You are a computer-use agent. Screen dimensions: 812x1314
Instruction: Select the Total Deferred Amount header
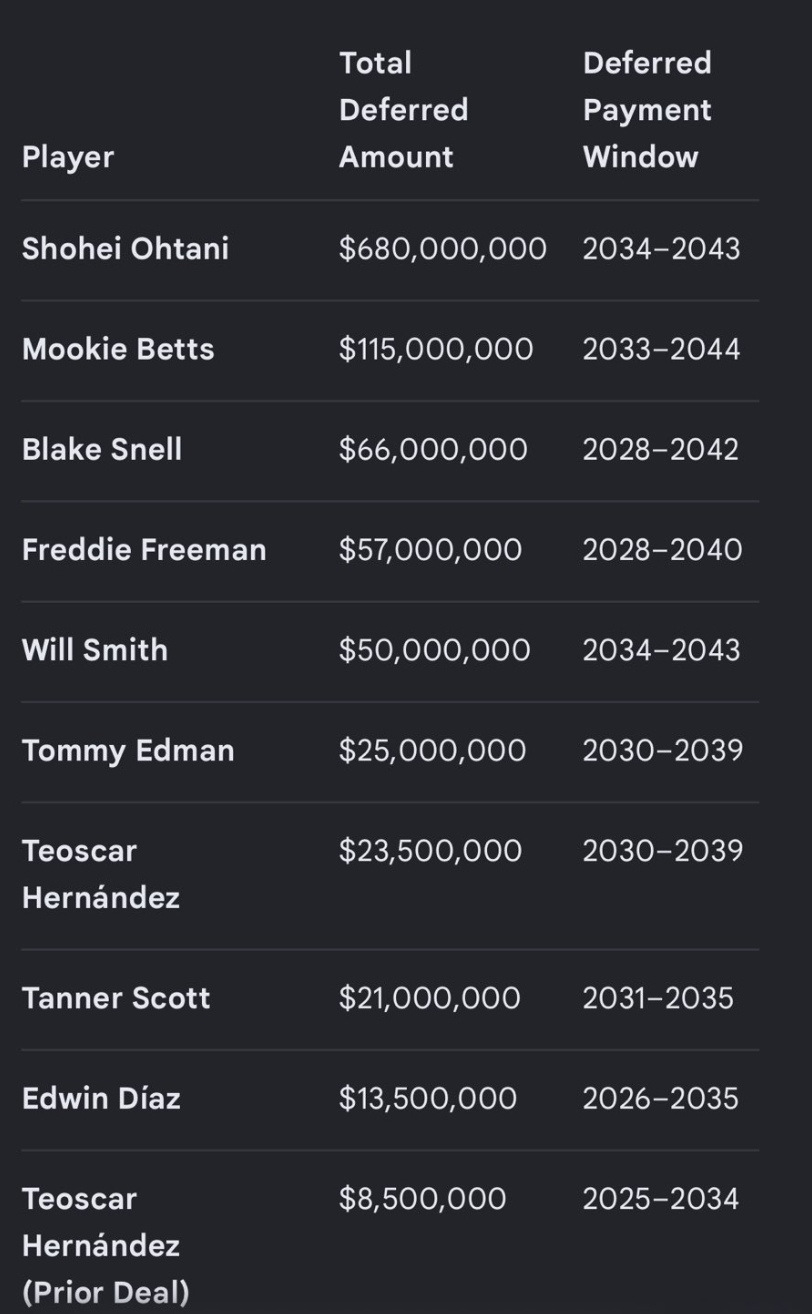click(403, 110)
